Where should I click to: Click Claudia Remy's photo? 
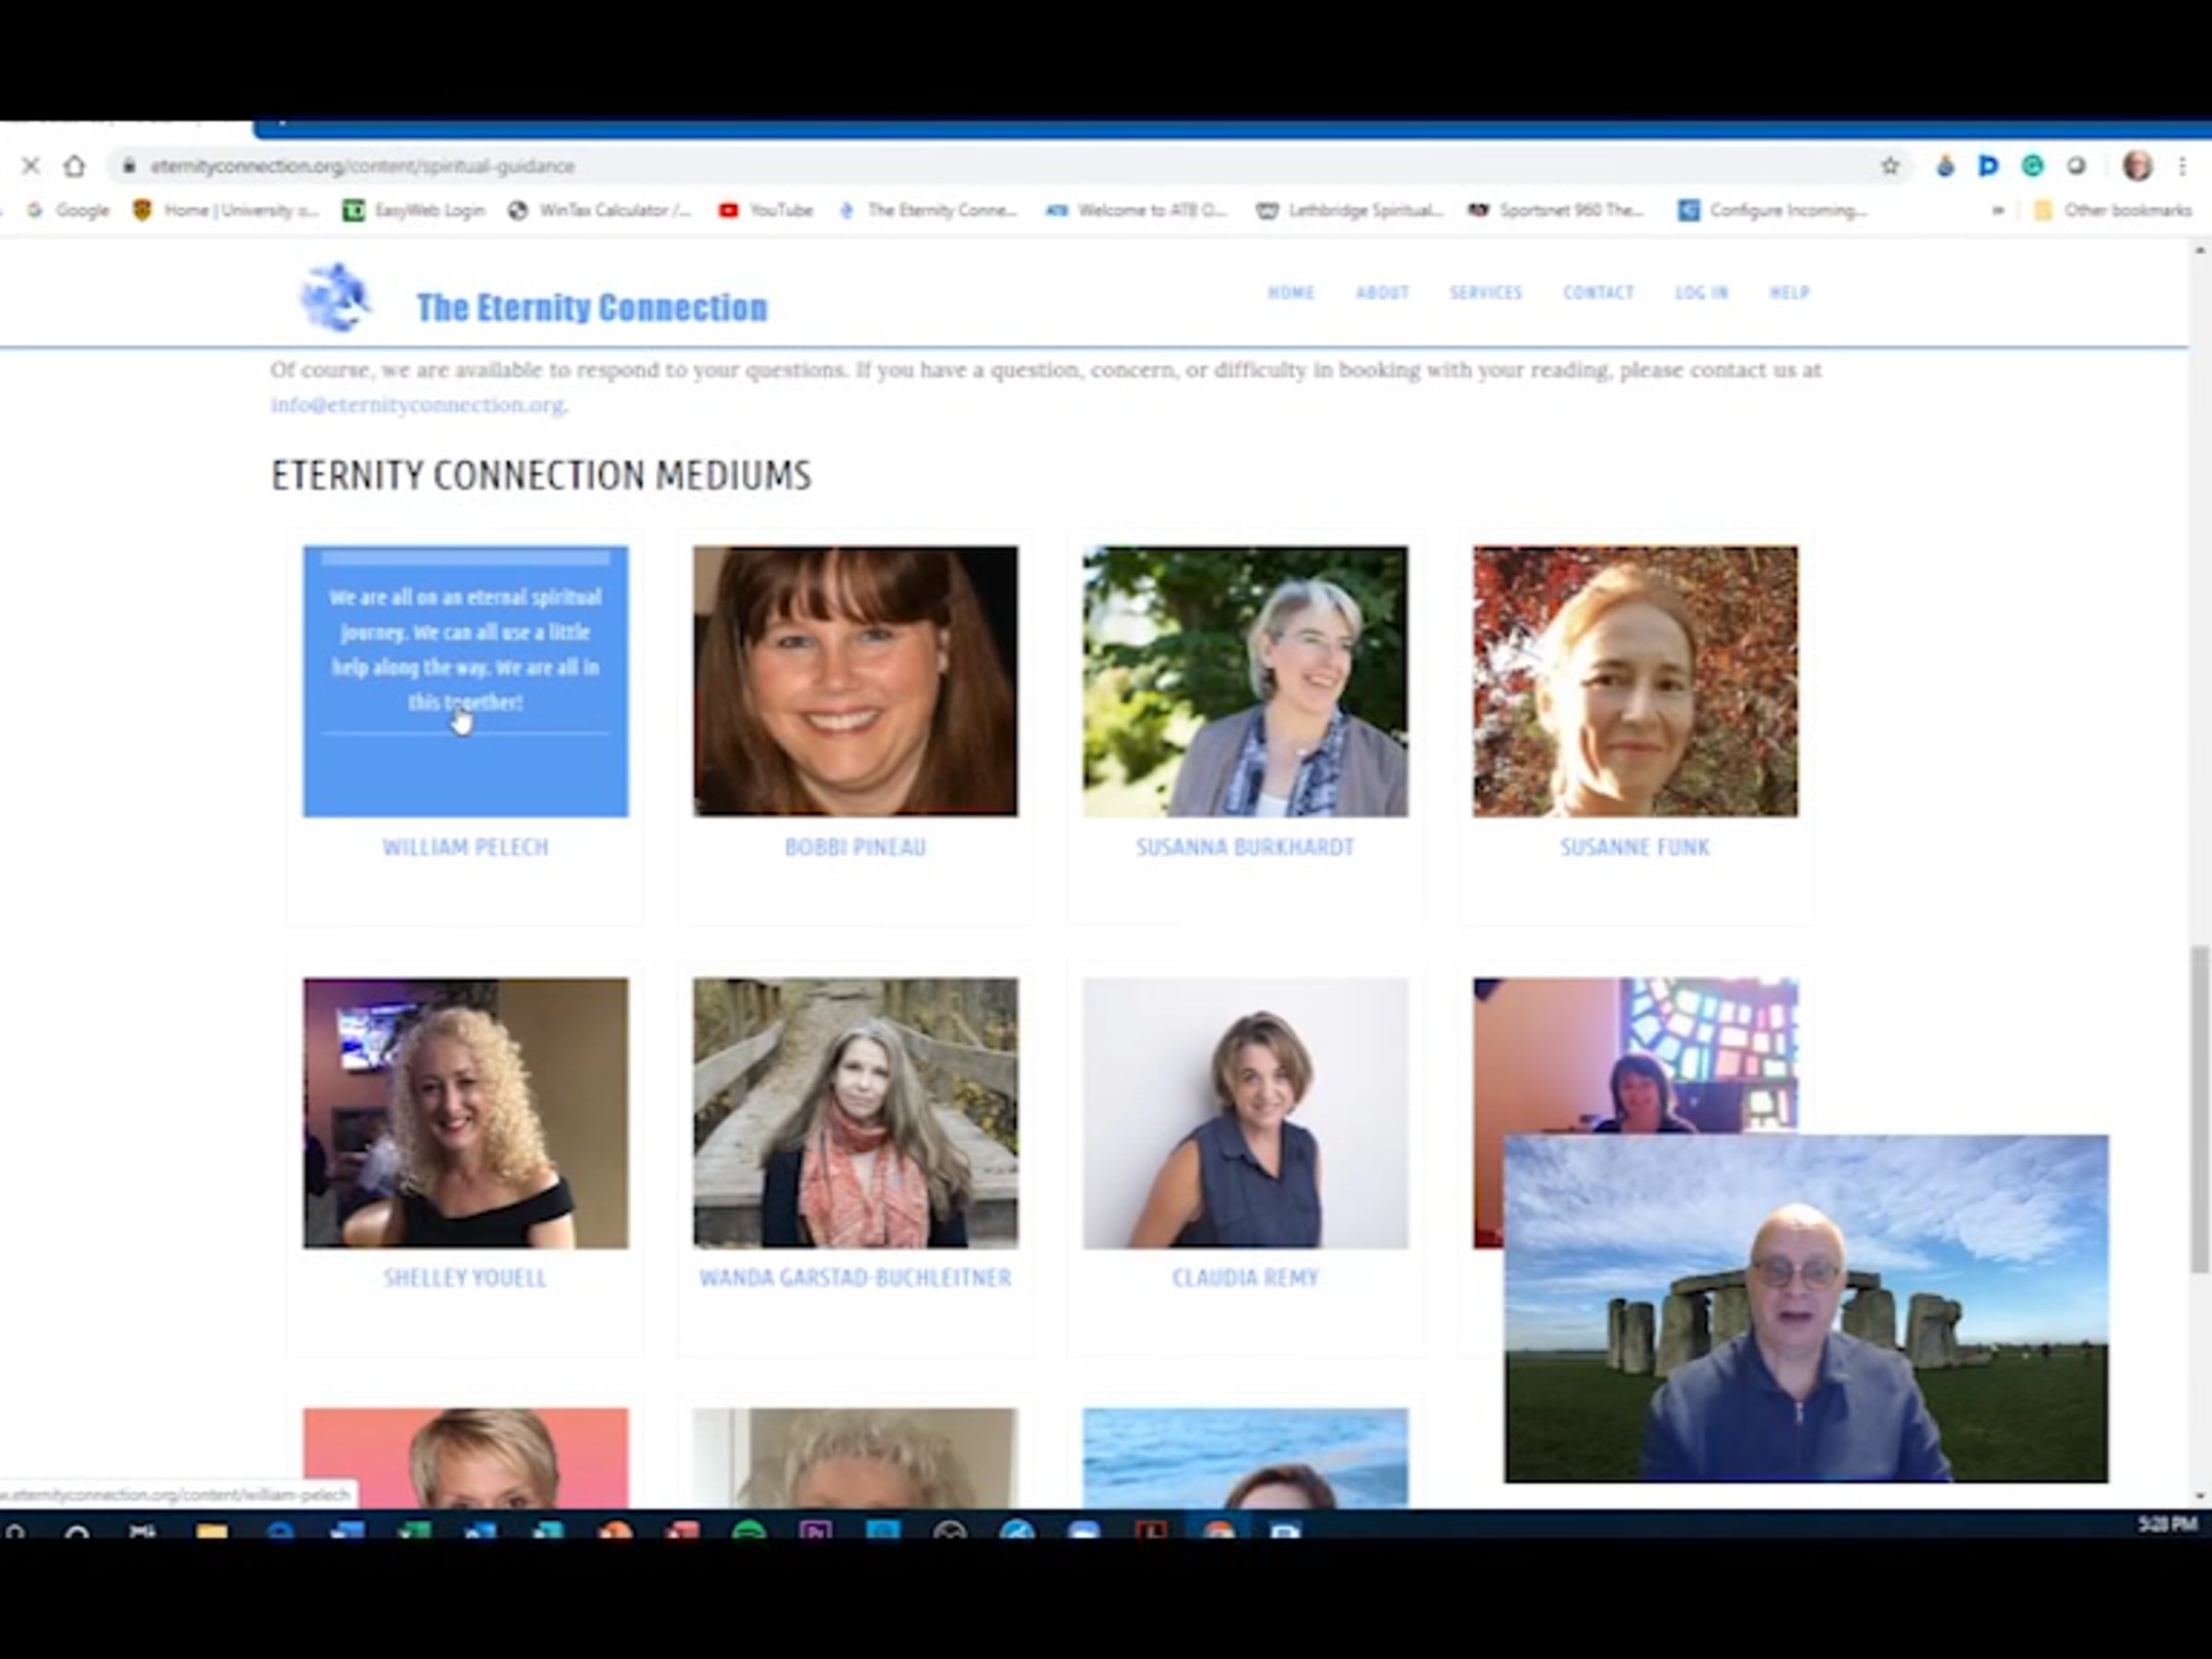(x=1245, y=1113)
